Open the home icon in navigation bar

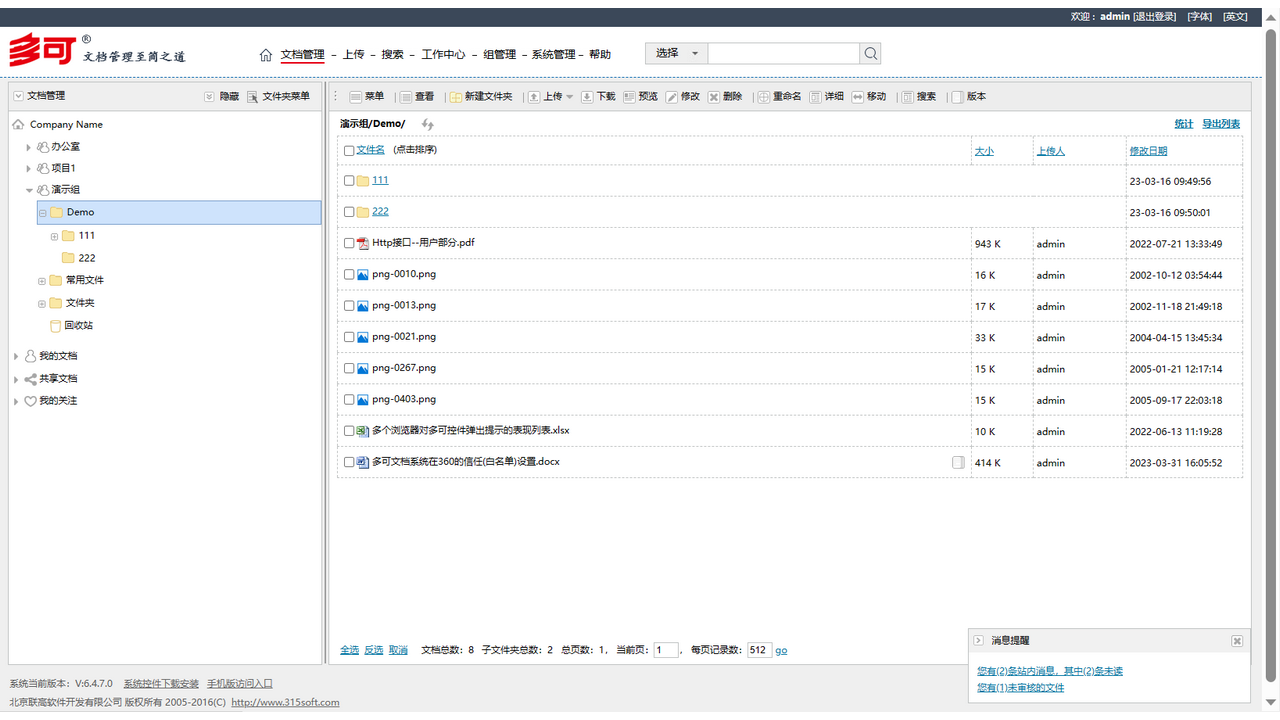tap(265, 55)
